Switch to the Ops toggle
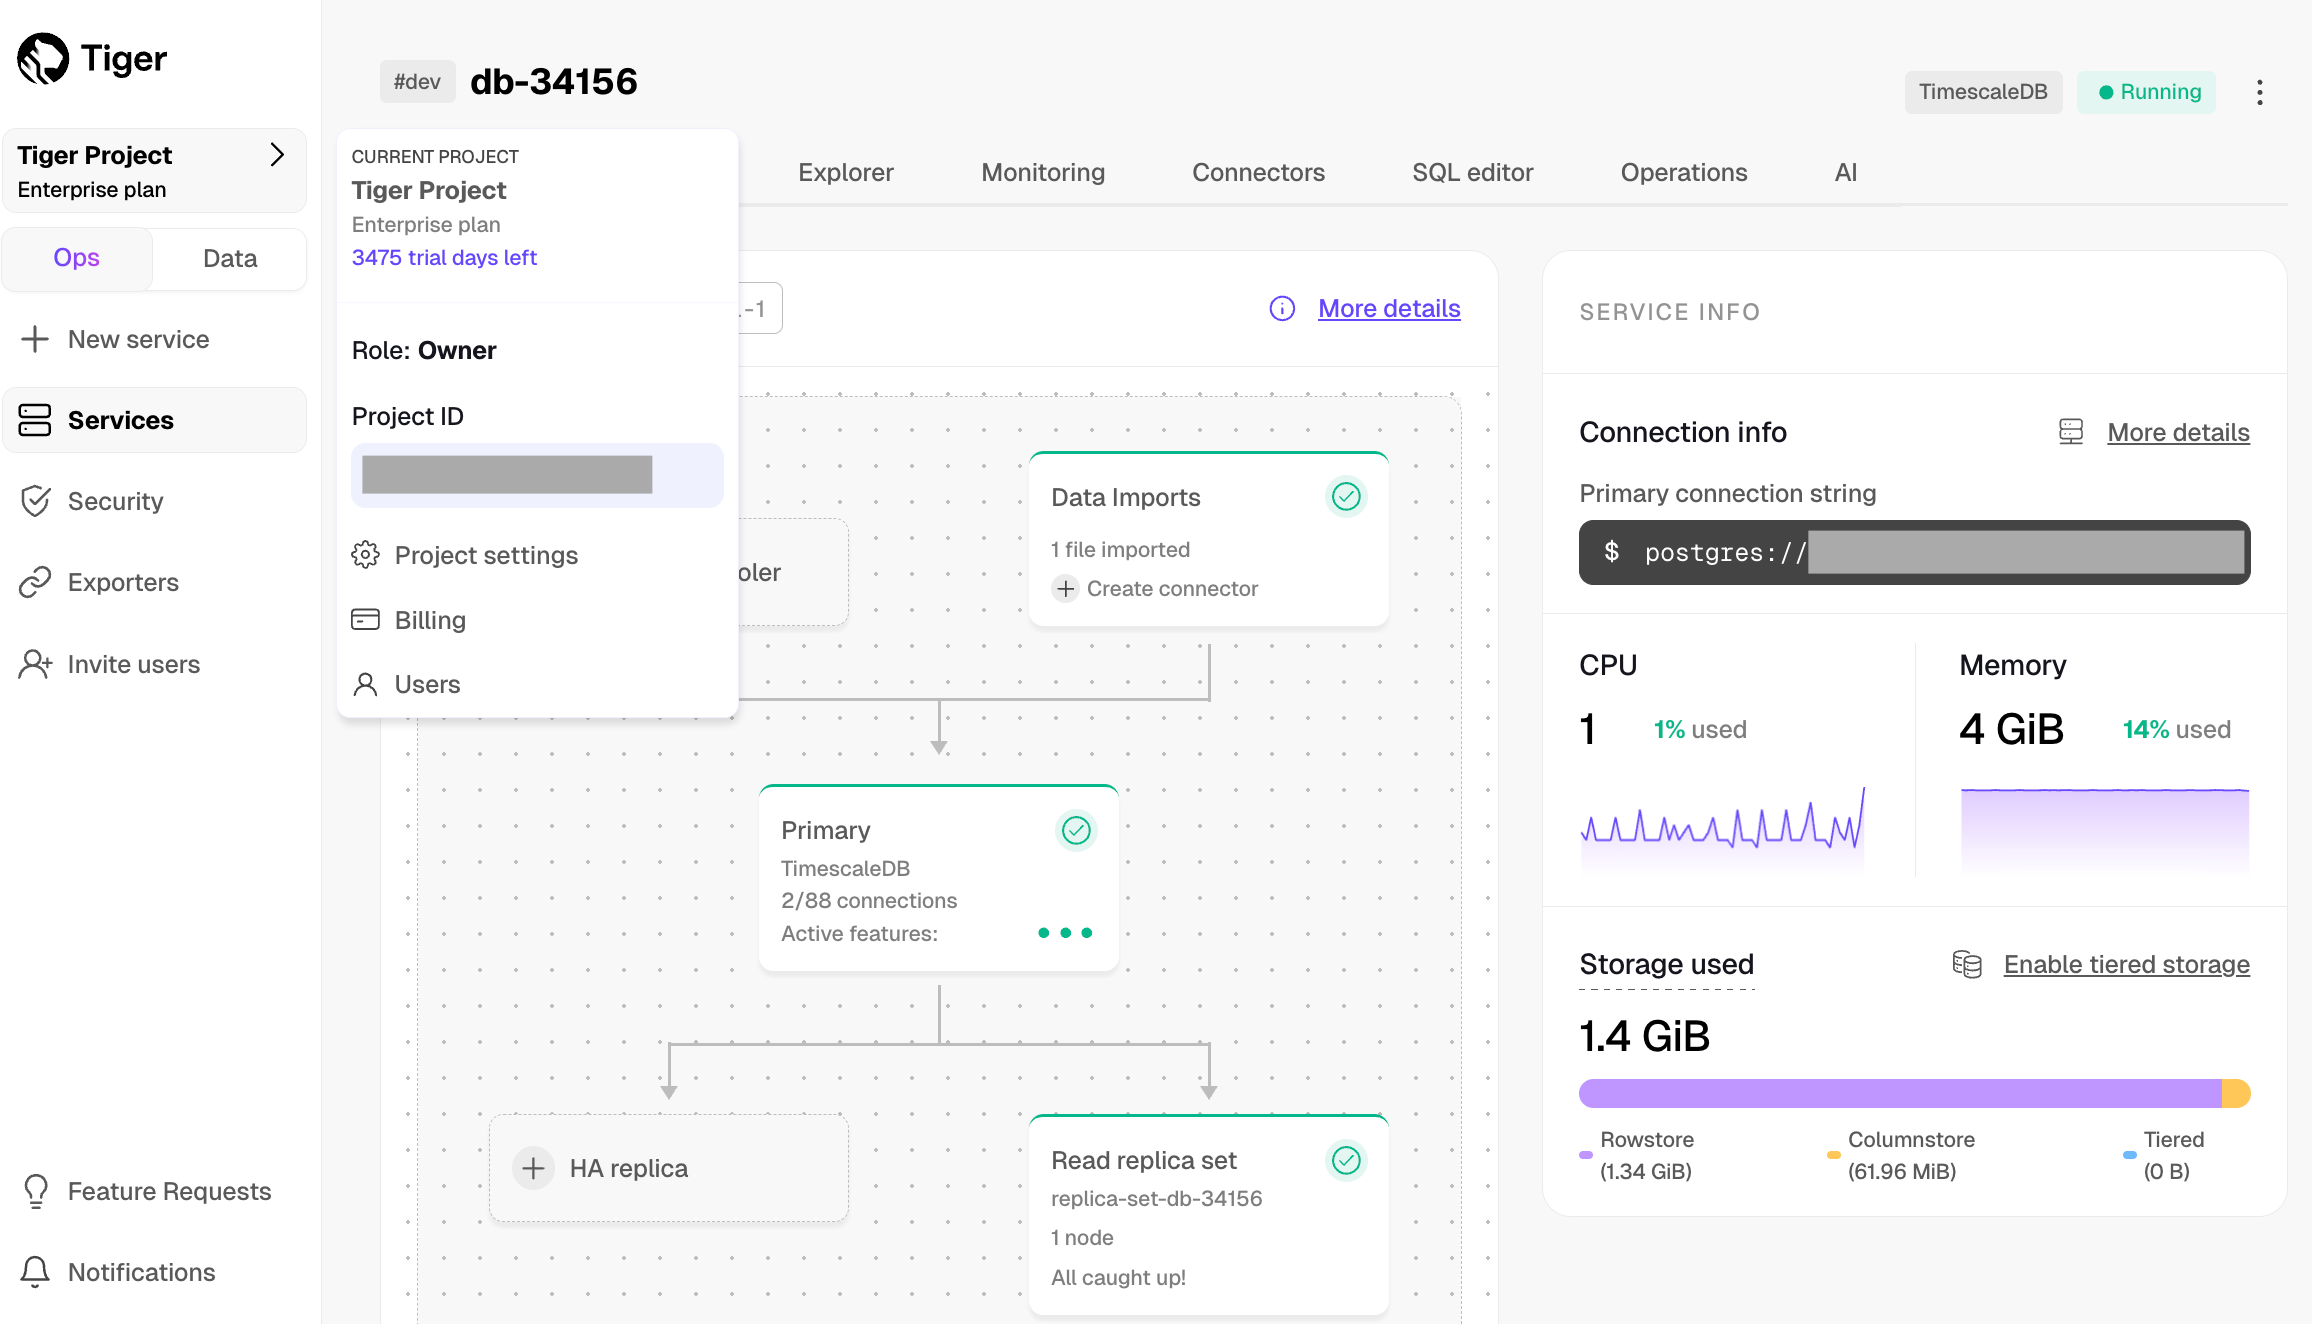 77,258
